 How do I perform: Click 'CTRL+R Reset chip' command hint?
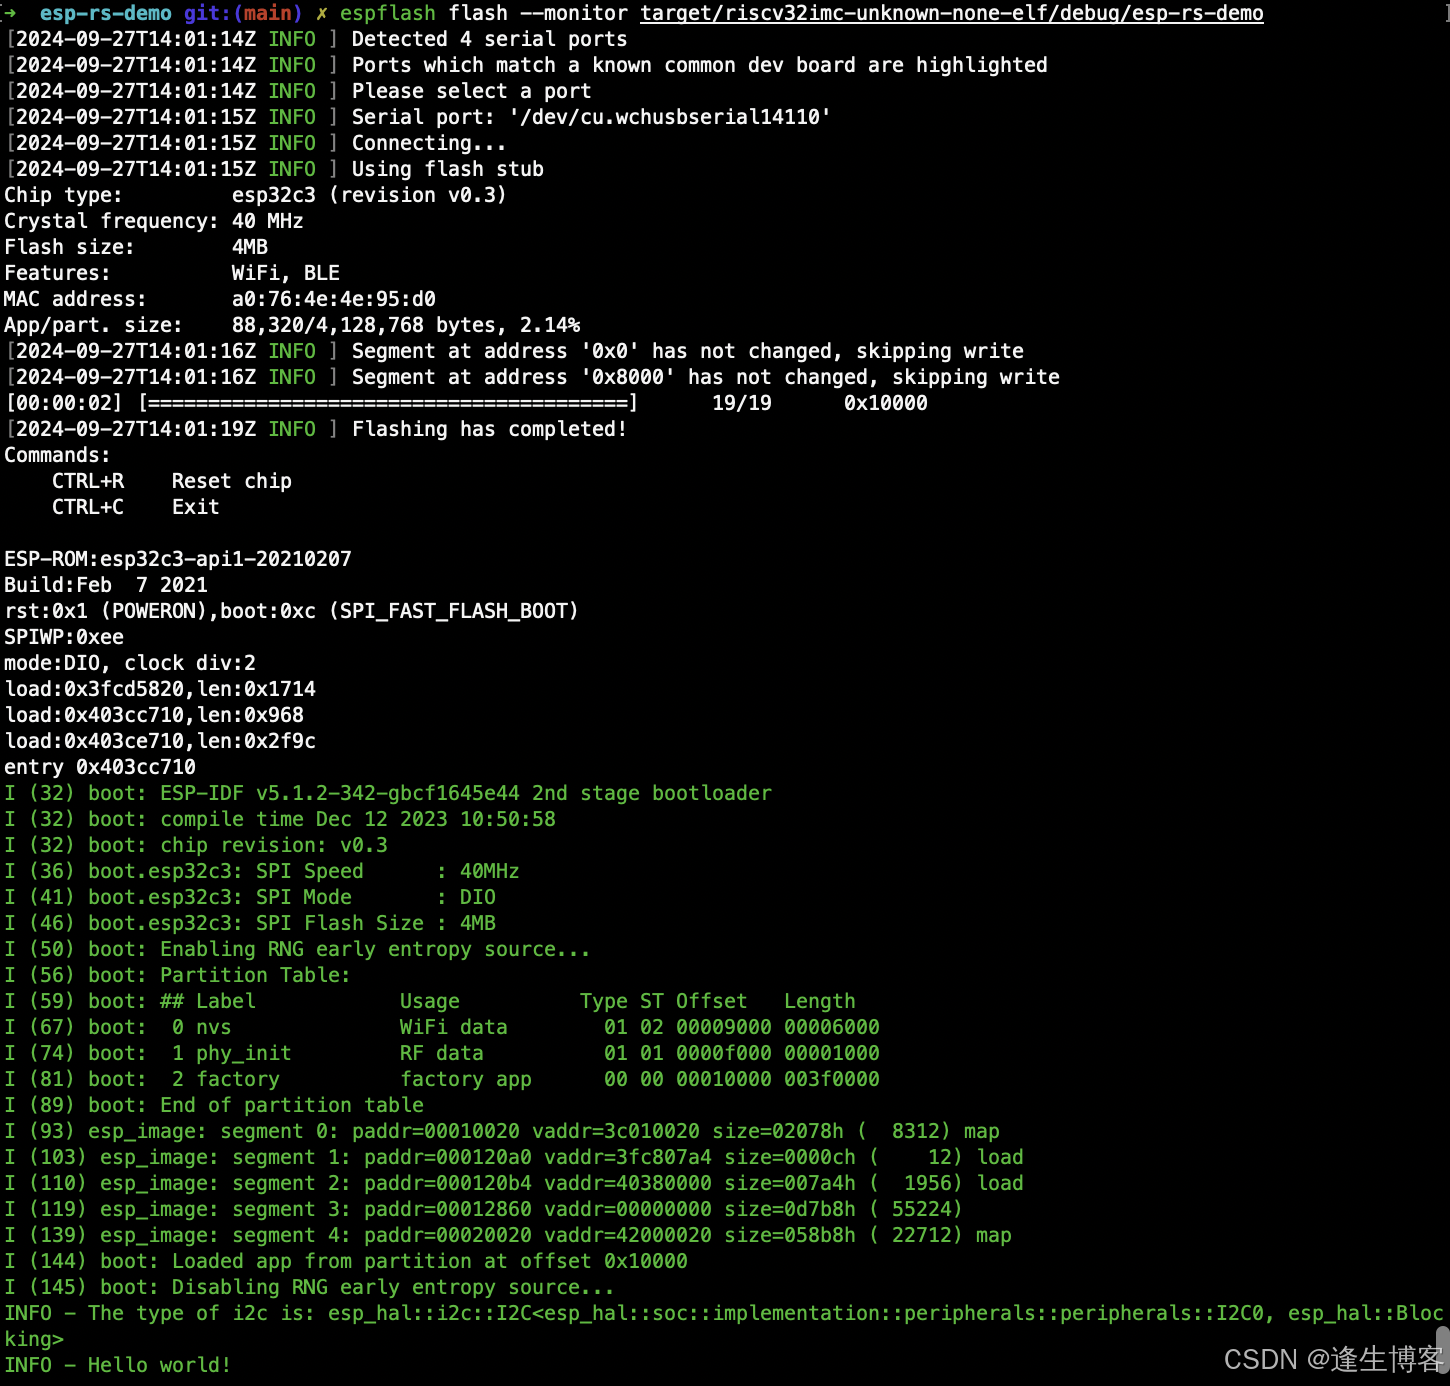point(171,481)
